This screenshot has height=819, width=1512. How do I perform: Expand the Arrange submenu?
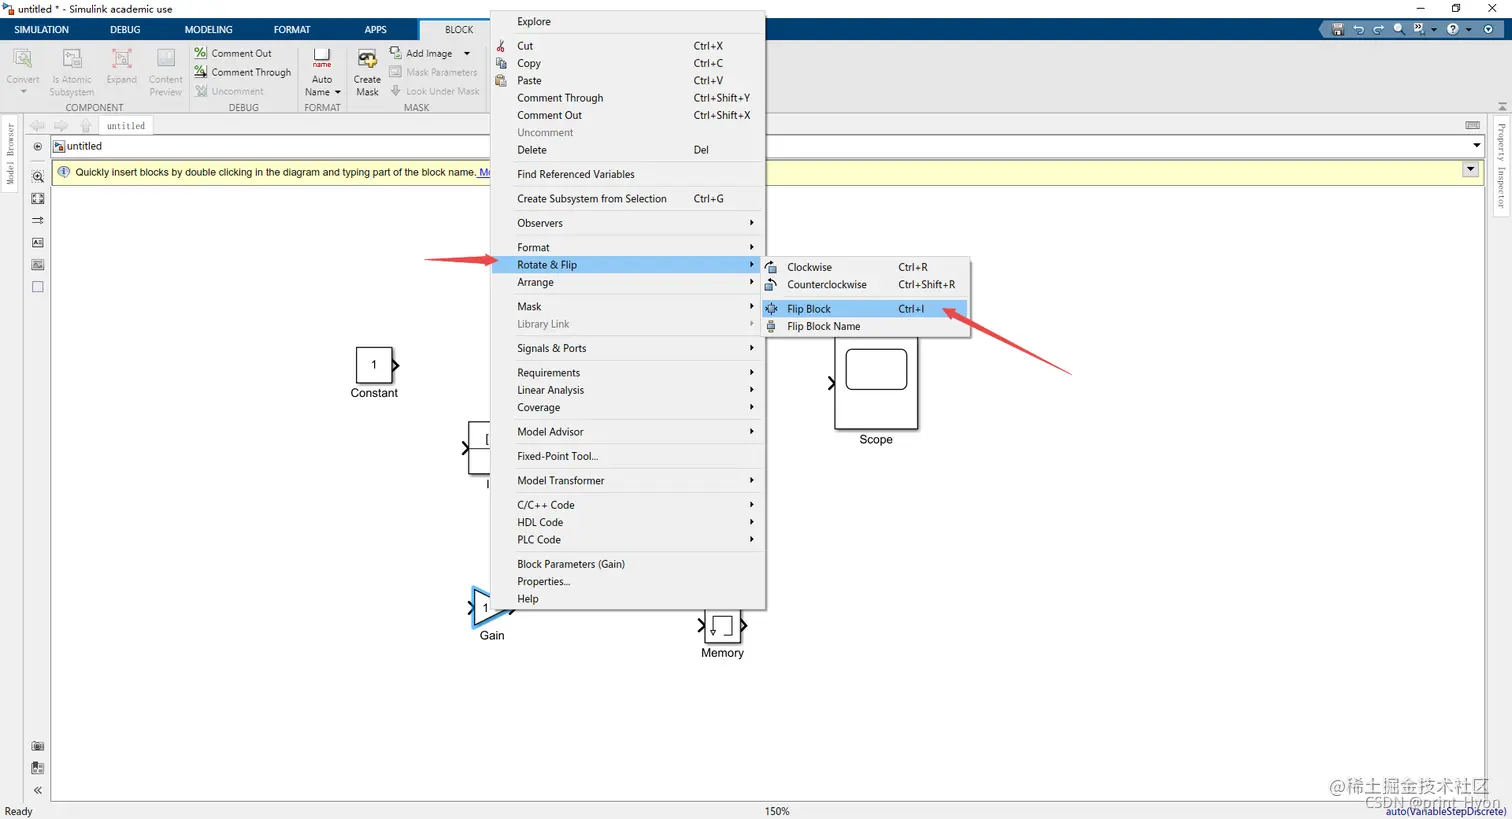[628, 282]
